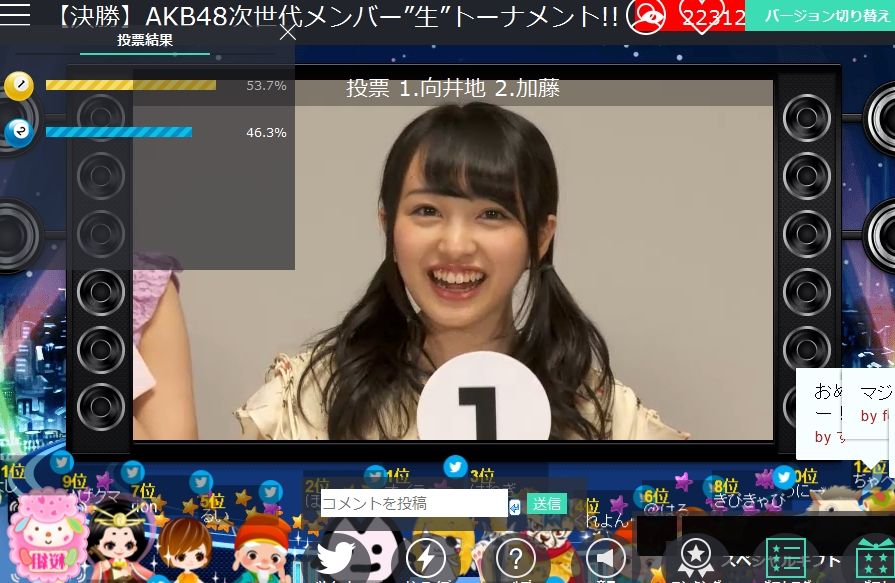
Task: Toggle sound with the speaker icon
Action: pos(606,558)
